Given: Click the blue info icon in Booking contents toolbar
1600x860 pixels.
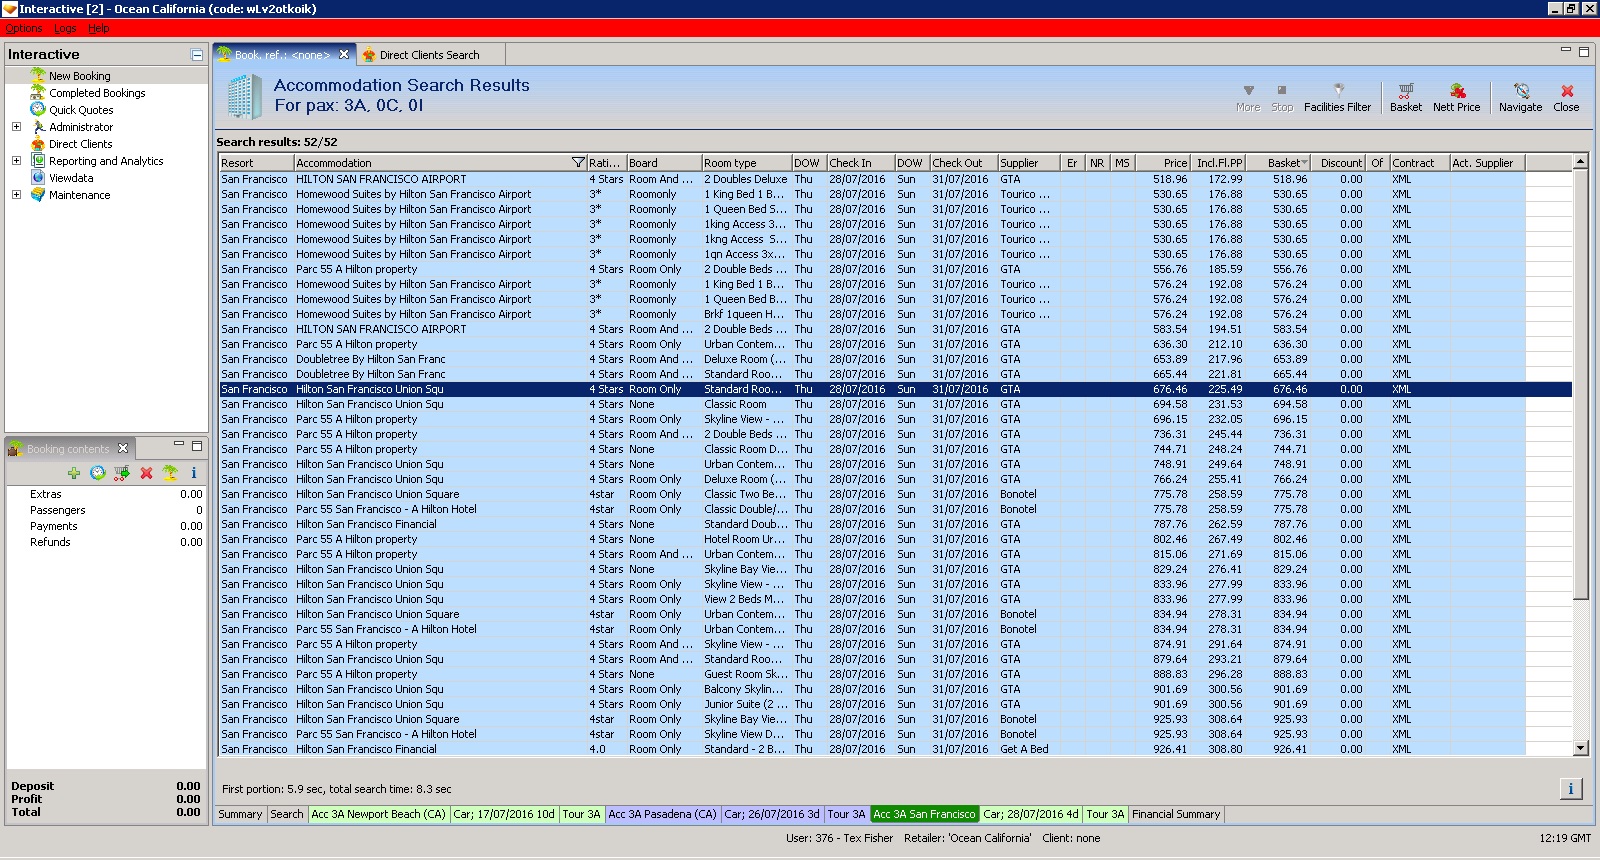Looking at the screenshot, I should [x=194, y=473].
